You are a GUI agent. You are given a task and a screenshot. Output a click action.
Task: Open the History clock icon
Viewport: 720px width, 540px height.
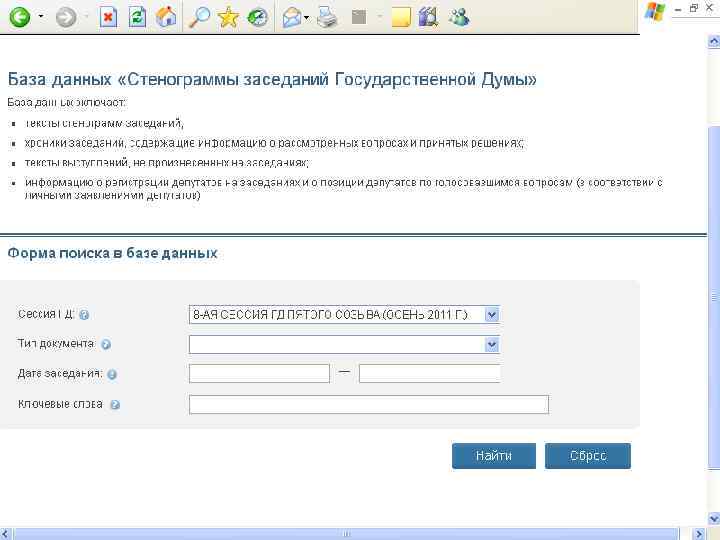coord(257,18)
